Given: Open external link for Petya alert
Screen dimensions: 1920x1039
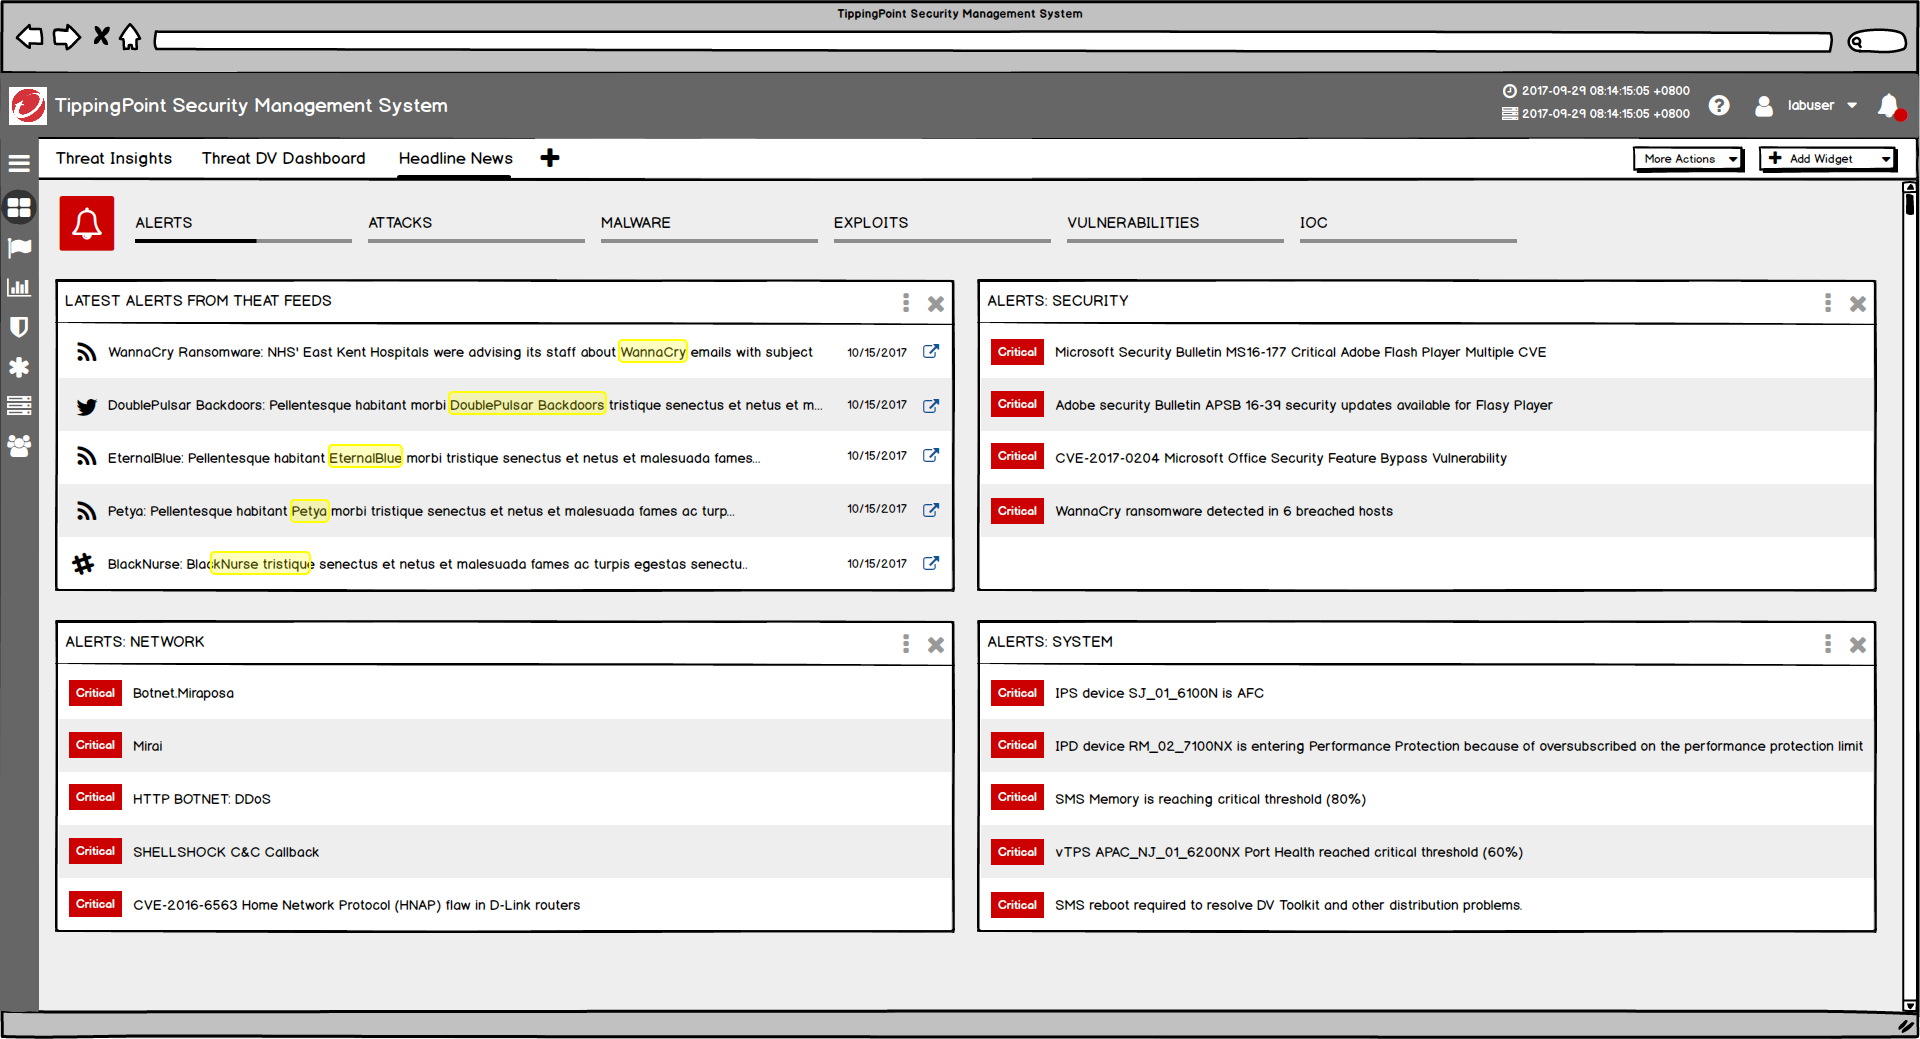Looking at the screenshot, I should pos(931,509).
